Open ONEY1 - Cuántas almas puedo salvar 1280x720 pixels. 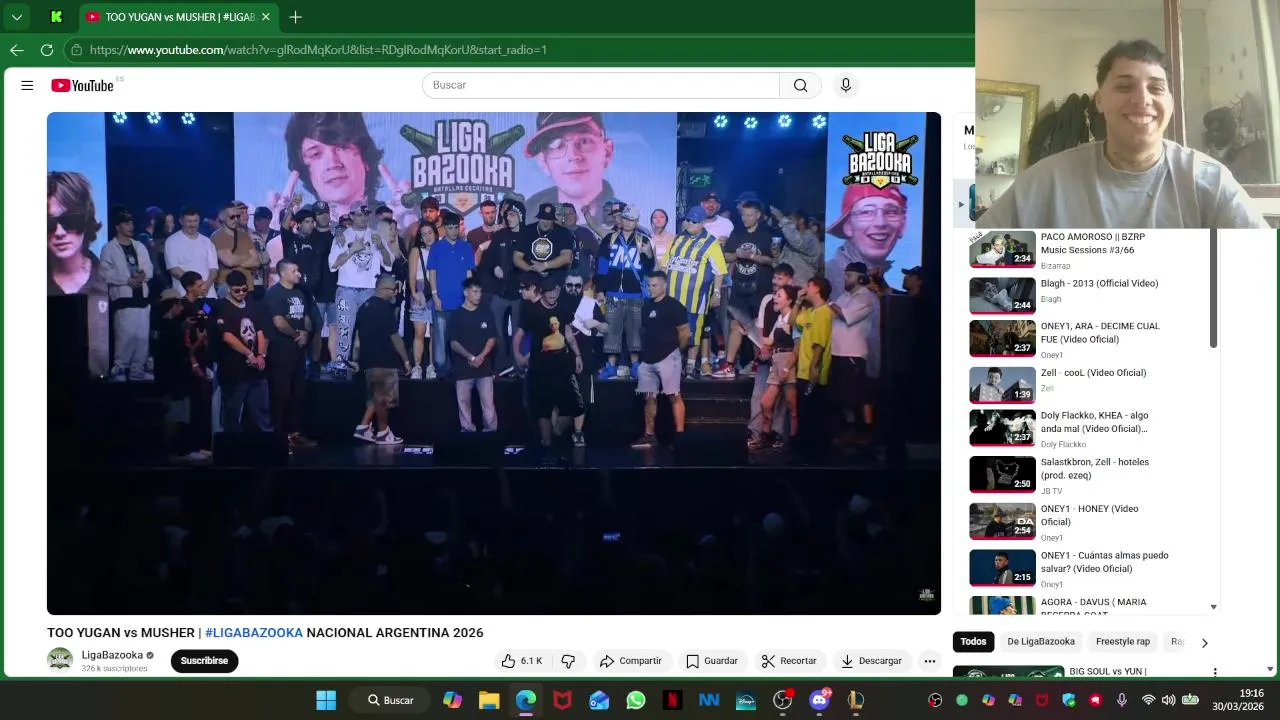1104,562
